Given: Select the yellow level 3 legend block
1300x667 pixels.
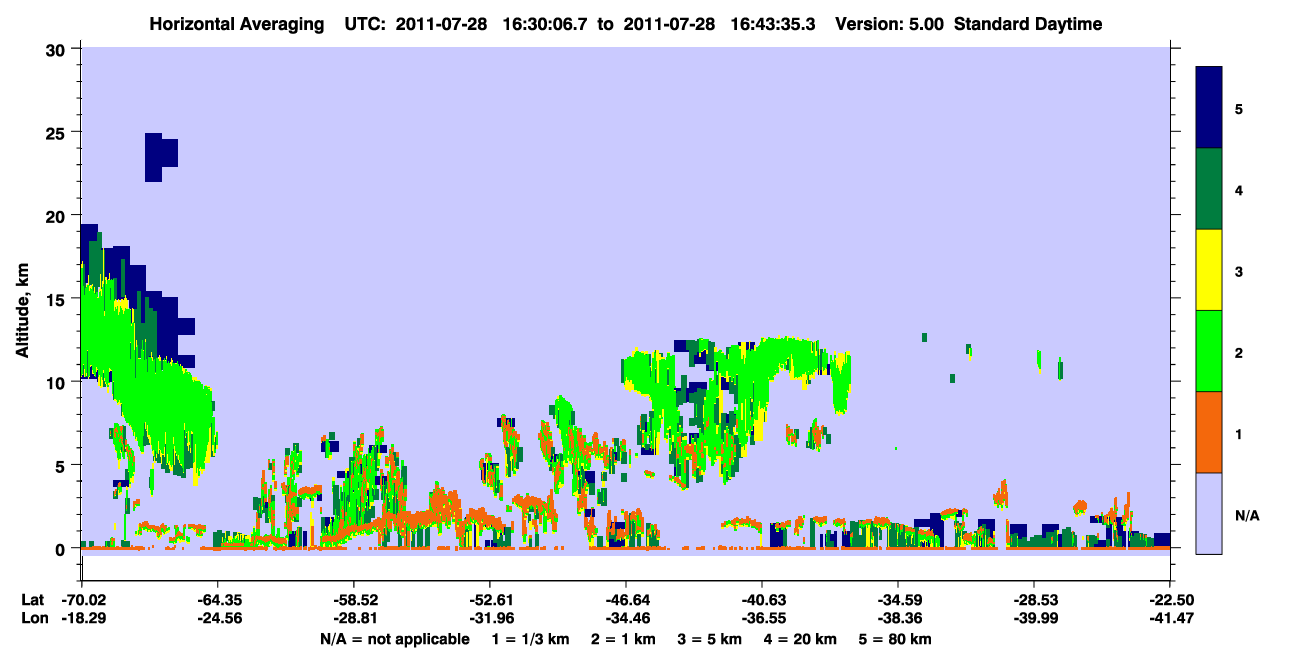Looking at the screenshot, I should tap(1209, 270).
